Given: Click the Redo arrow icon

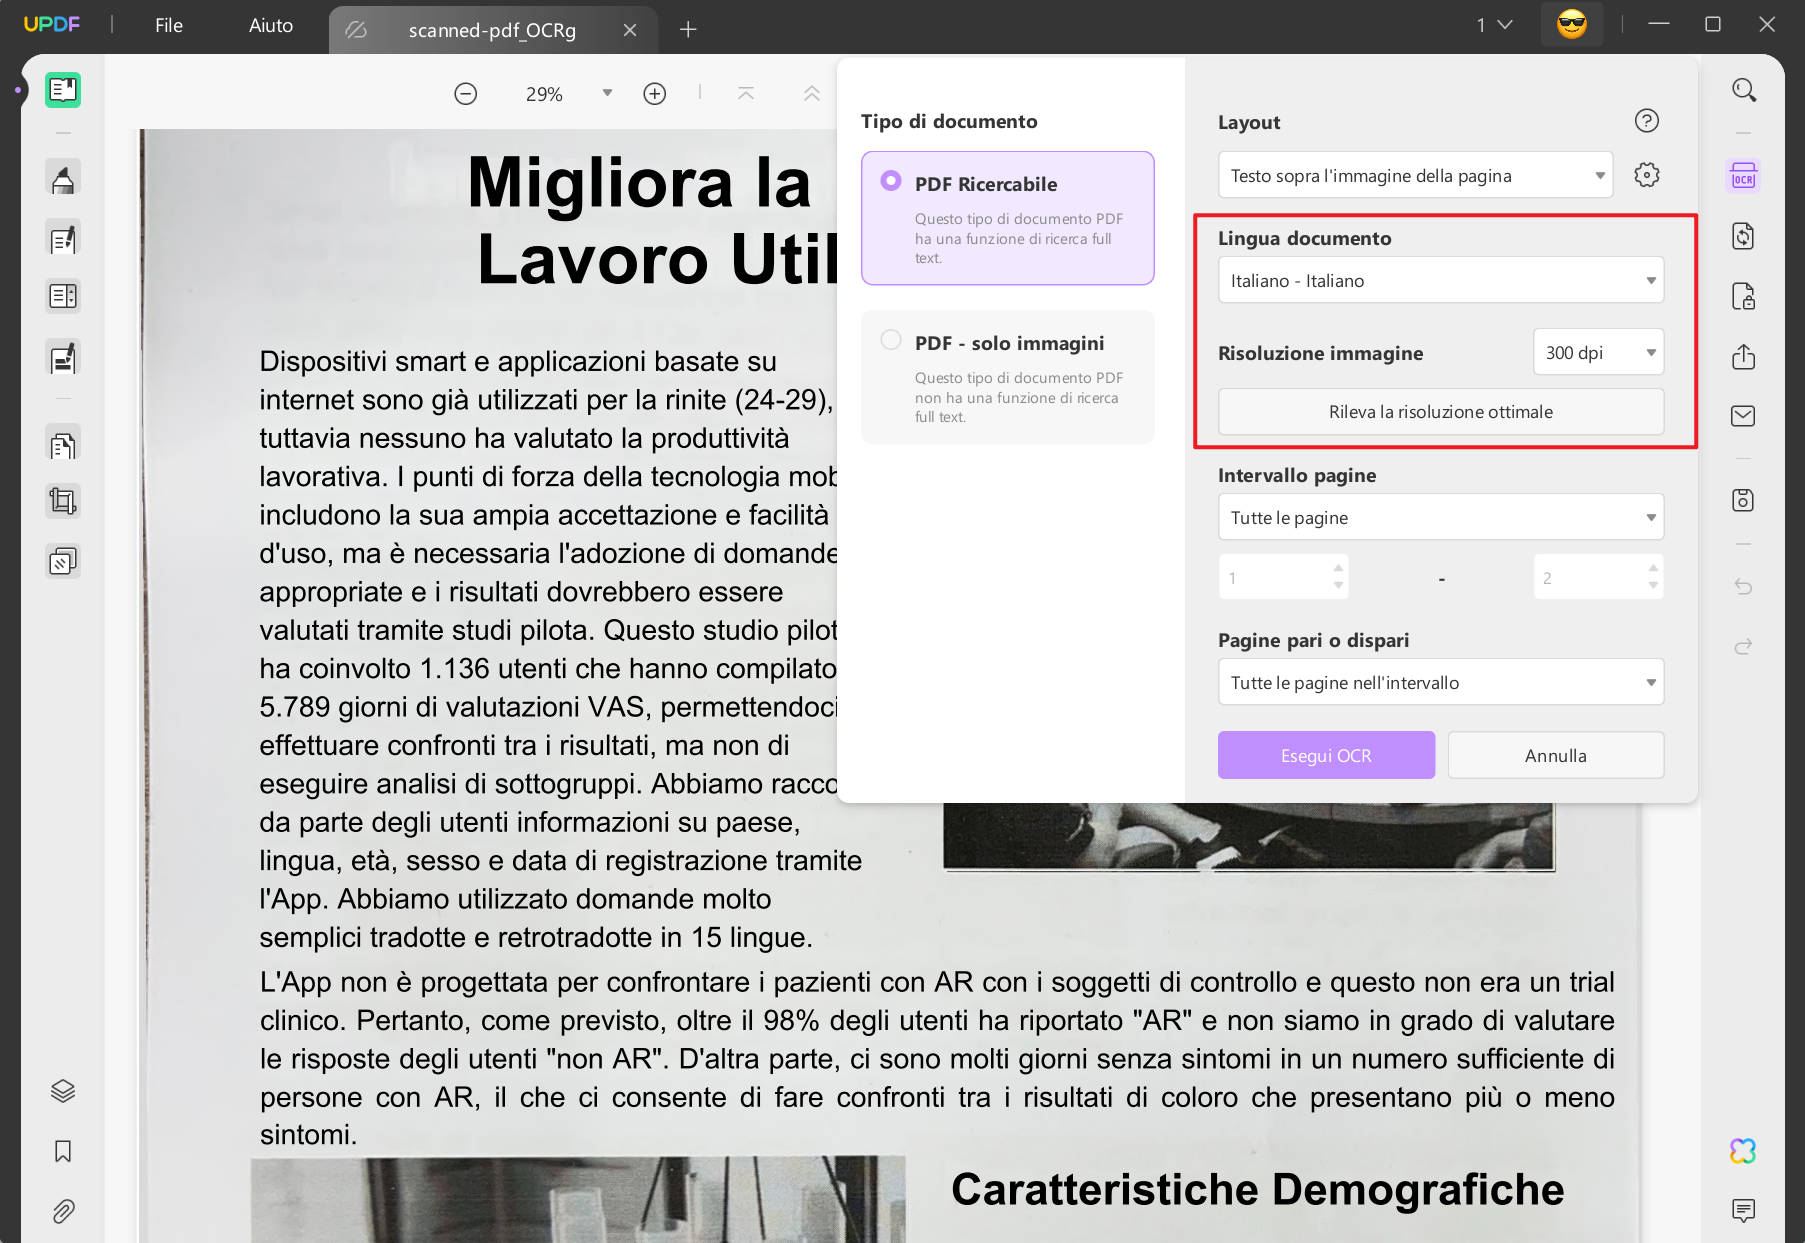Looking at the screenshot, I should (x=1744, y=646).
